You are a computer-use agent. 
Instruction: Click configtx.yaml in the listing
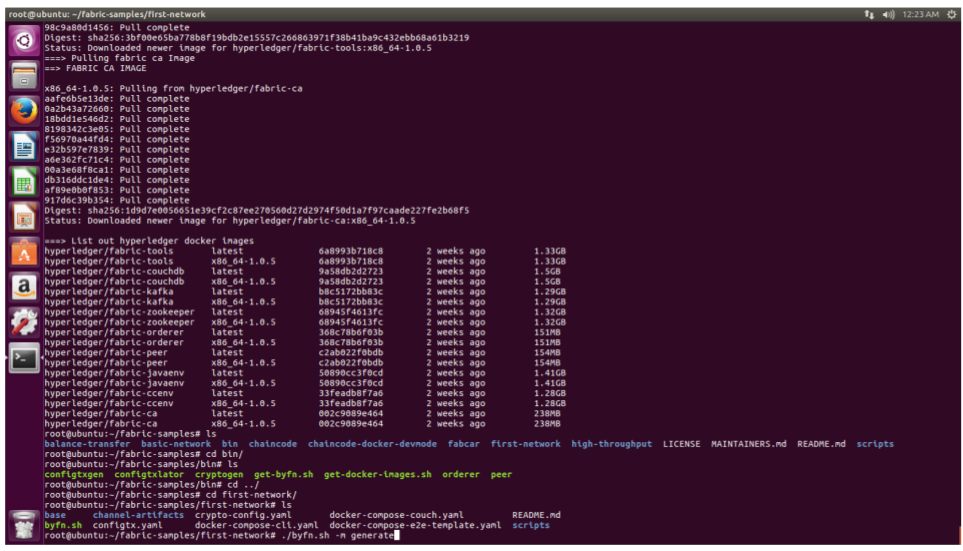[x=127, y=525]
